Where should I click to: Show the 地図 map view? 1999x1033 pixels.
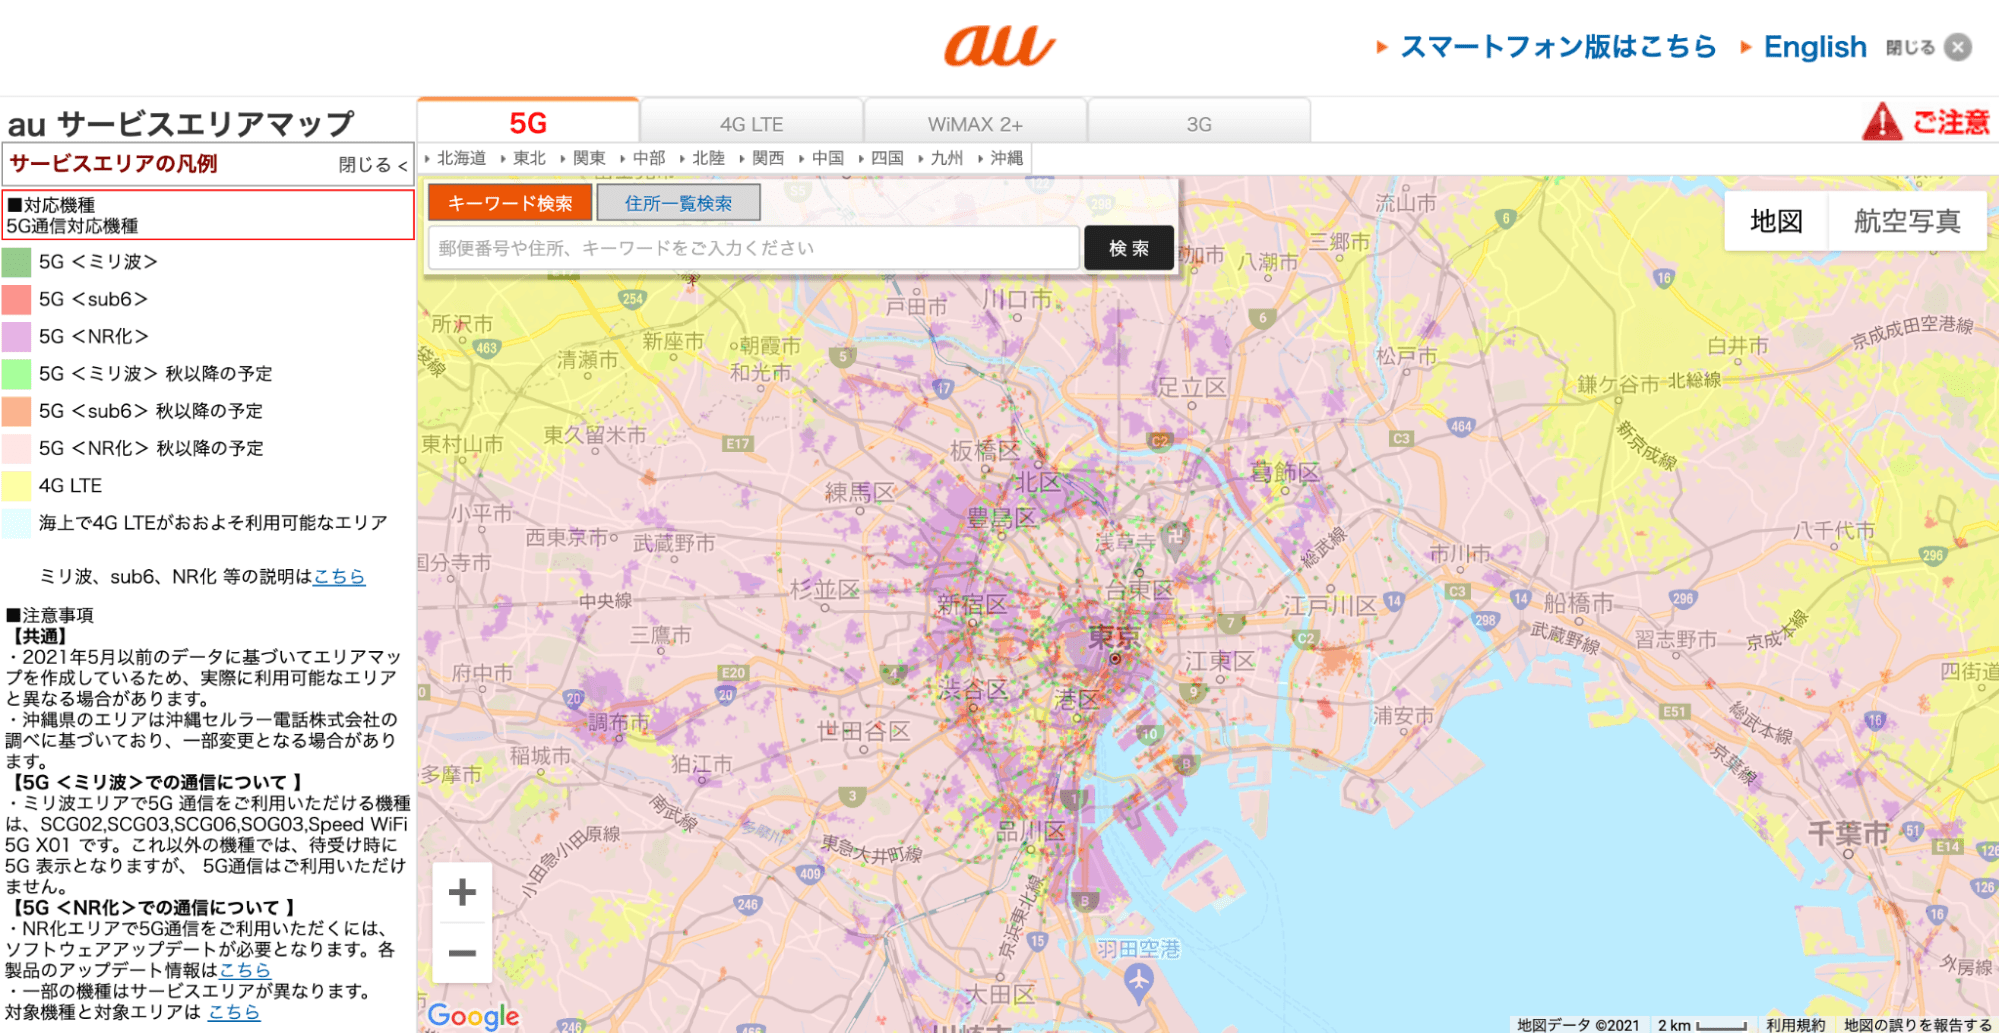click(1776, 221)
